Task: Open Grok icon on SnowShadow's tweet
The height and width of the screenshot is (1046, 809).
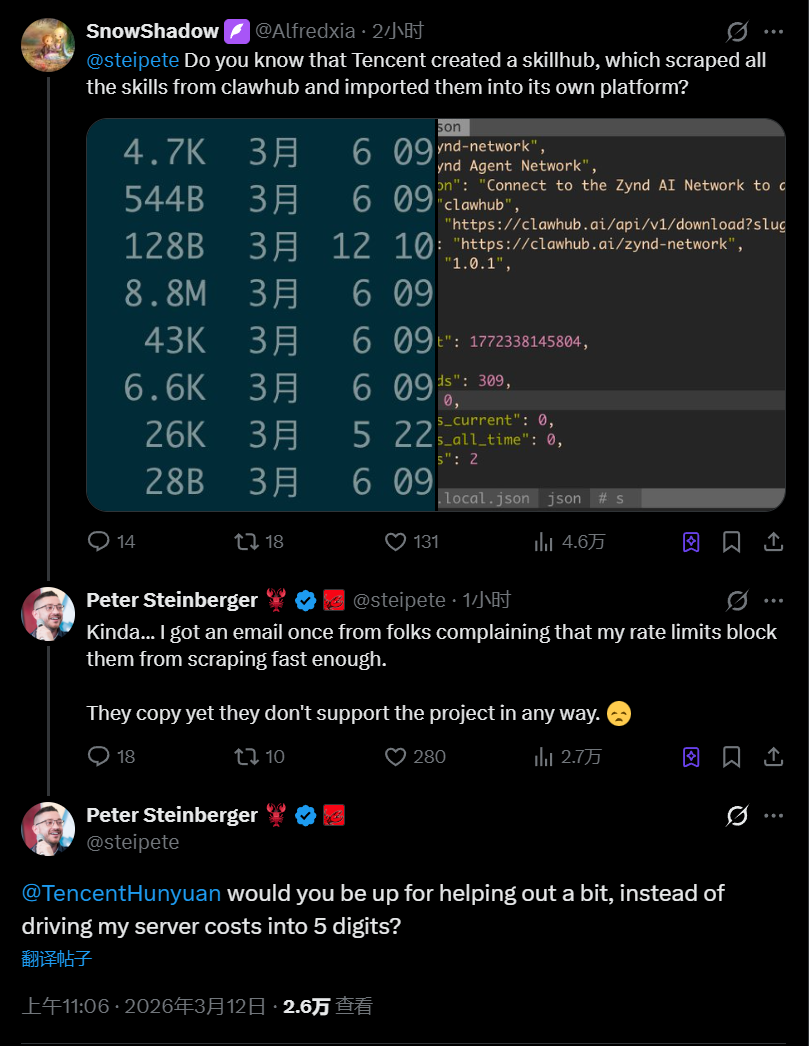Action: point(737,32)
